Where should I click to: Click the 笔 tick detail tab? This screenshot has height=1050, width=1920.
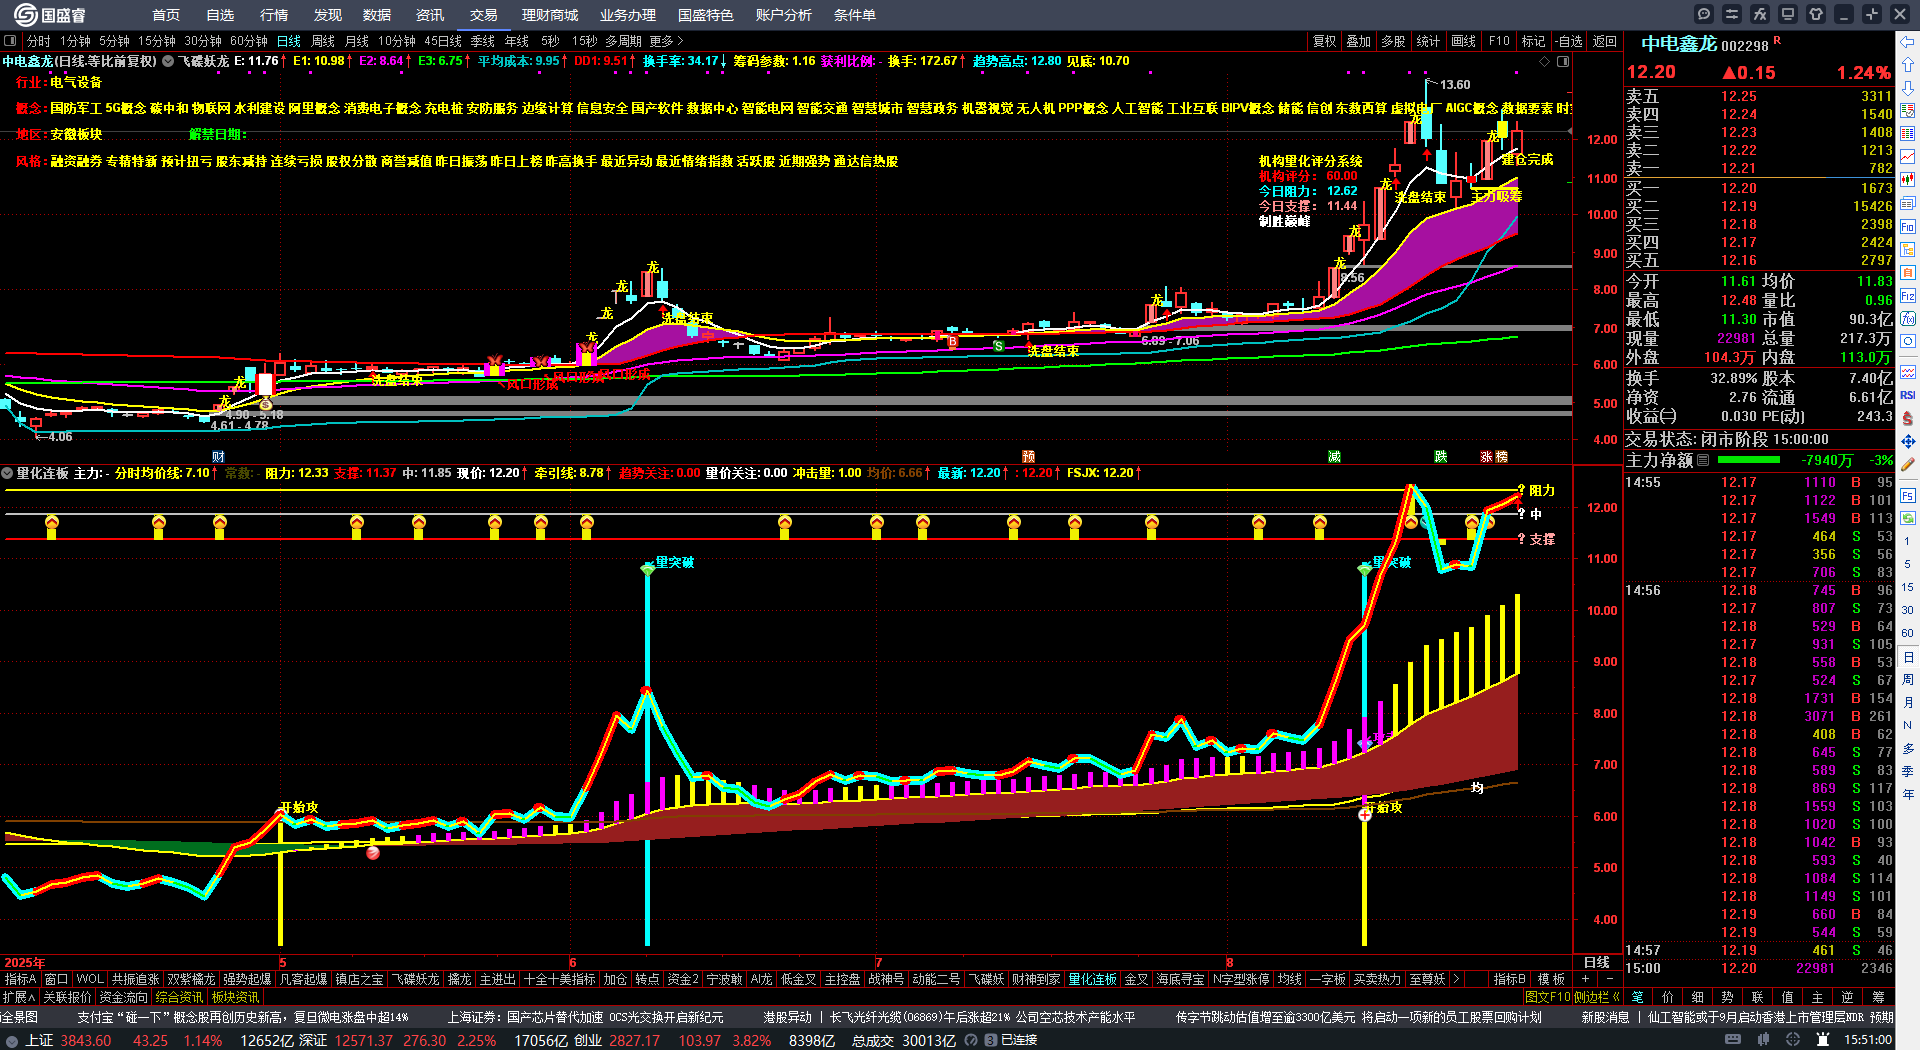click(1638, 997)
